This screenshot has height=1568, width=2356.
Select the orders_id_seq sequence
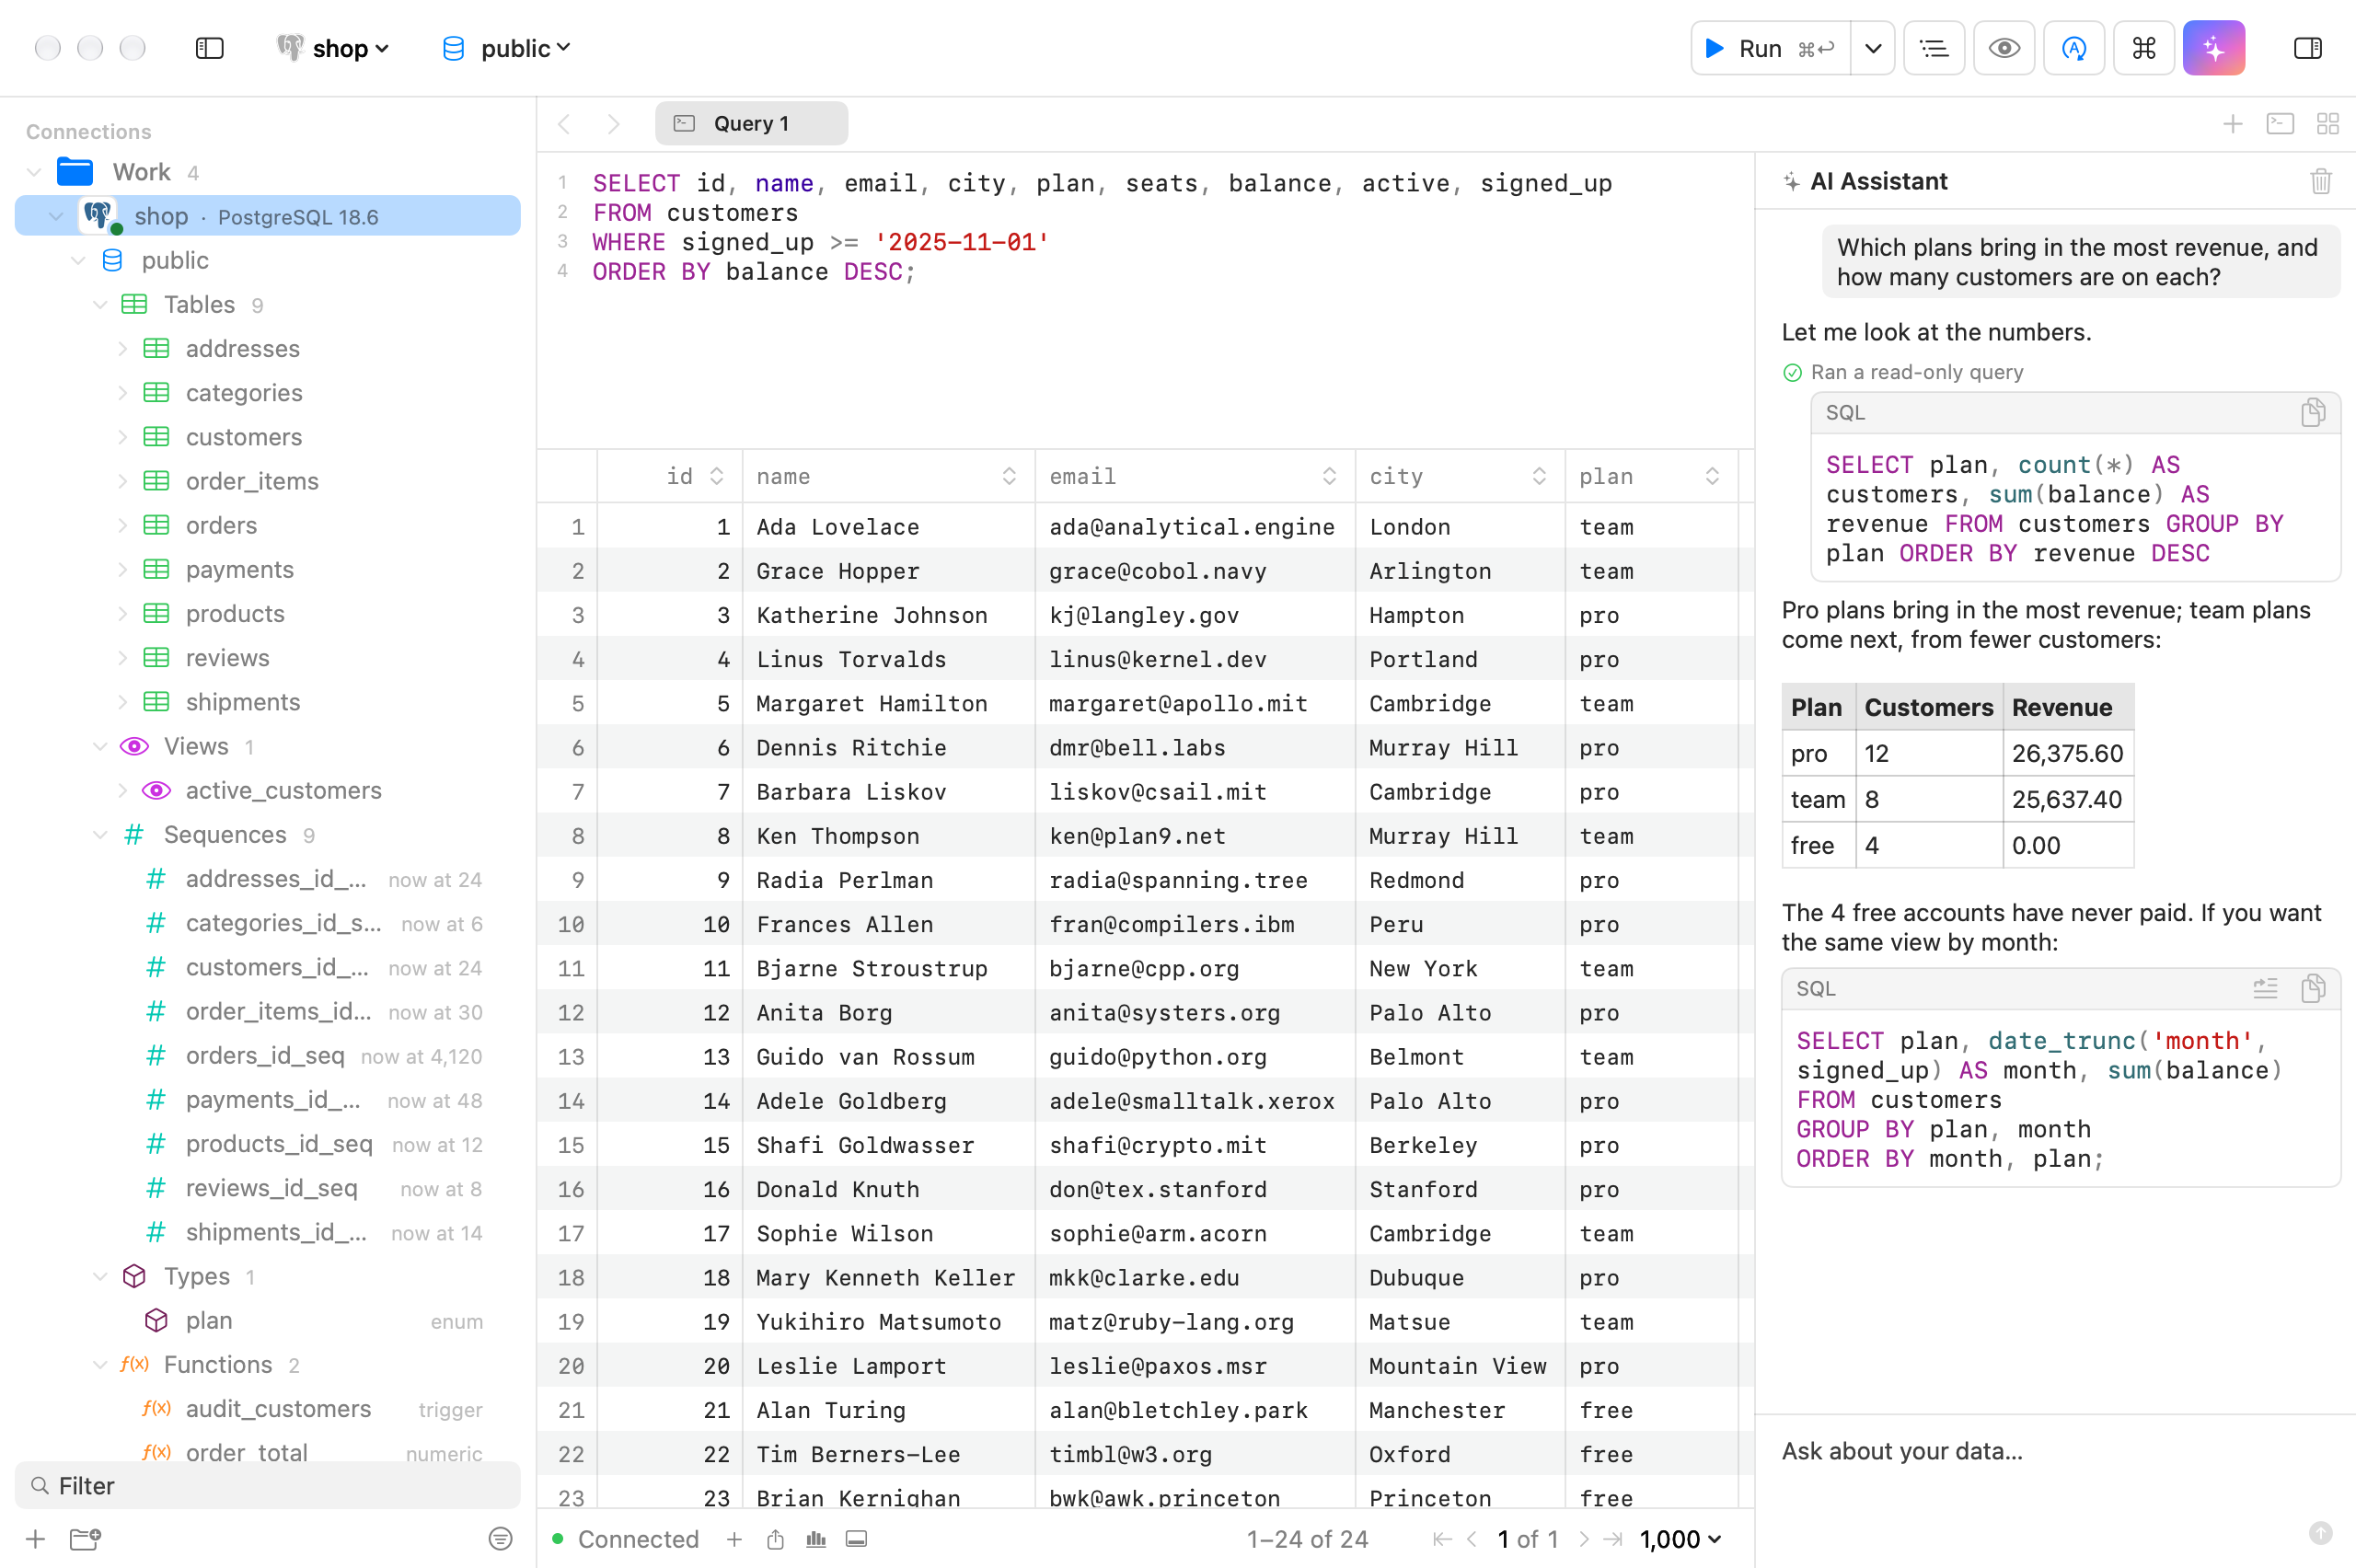(267, 1055)
